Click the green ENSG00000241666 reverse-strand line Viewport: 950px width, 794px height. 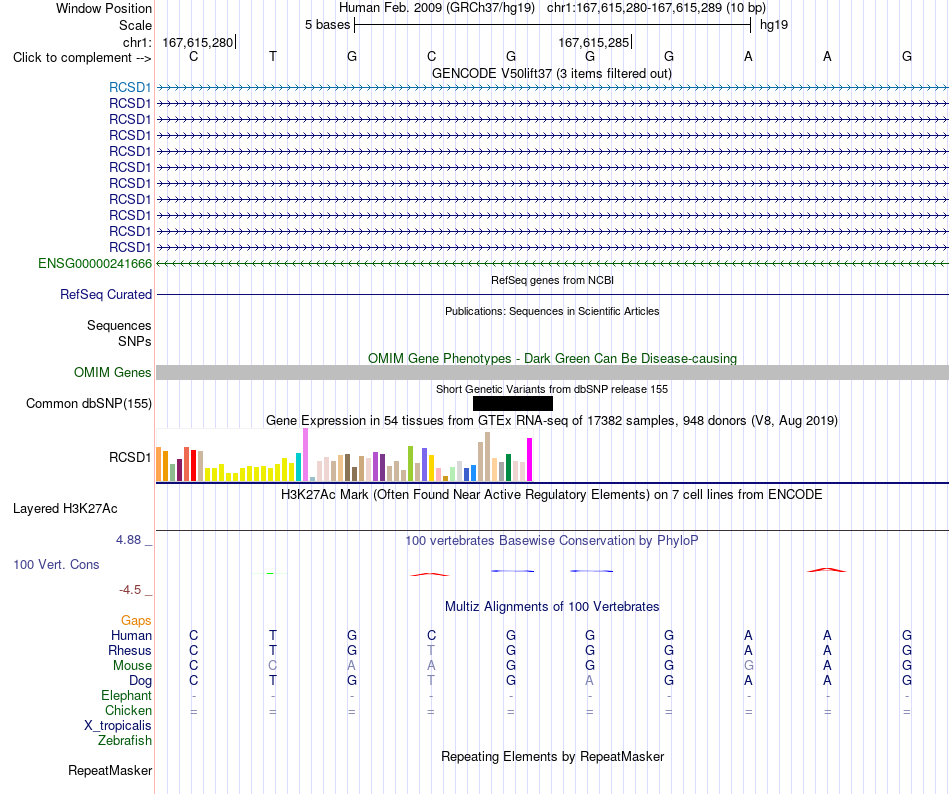click(552, 263)
